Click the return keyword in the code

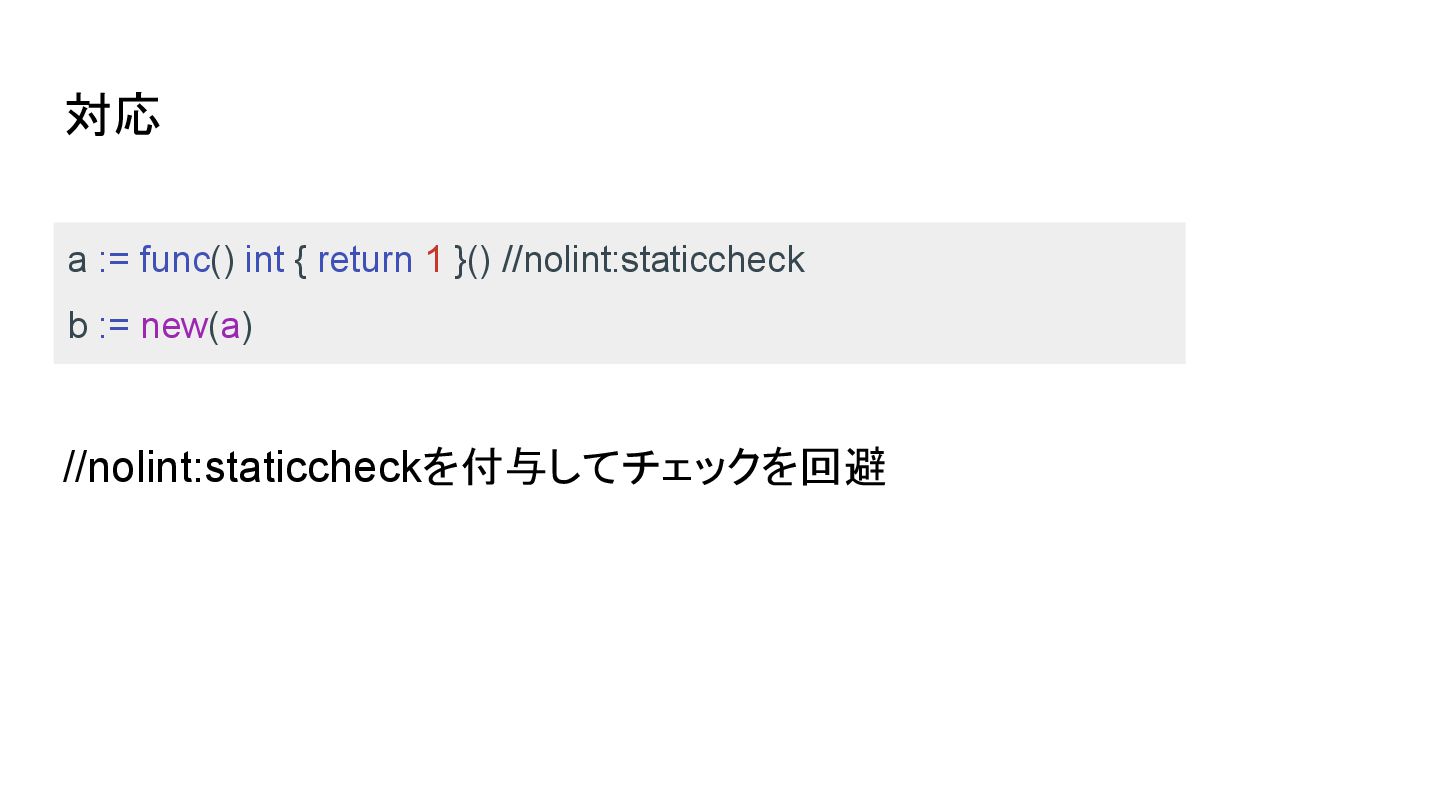coord(364,260)
